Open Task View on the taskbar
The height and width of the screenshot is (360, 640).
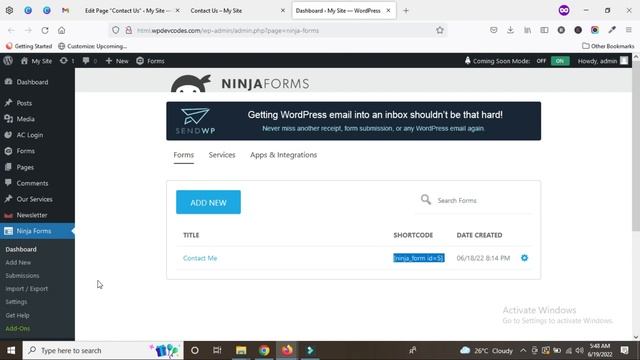[x=217, y=350]
